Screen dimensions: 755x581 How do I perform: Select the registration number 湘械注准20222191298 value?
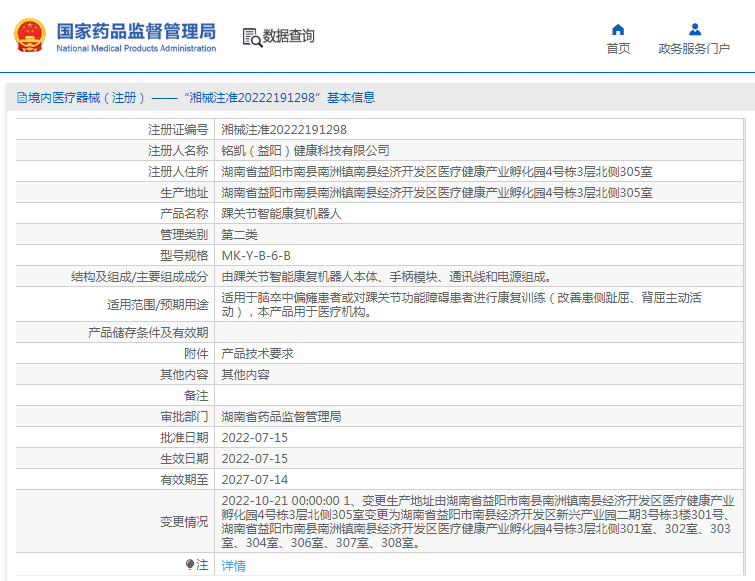point(284,129)
